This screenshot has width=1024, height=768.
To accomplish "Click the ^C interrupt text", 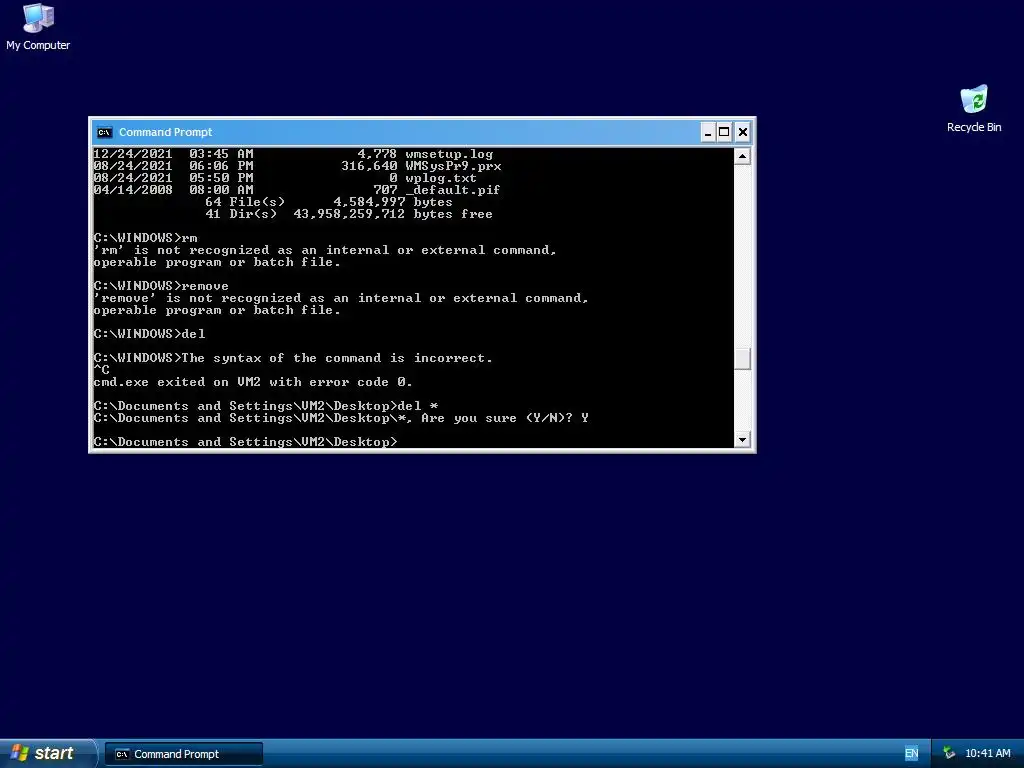I will pos(101,370).
